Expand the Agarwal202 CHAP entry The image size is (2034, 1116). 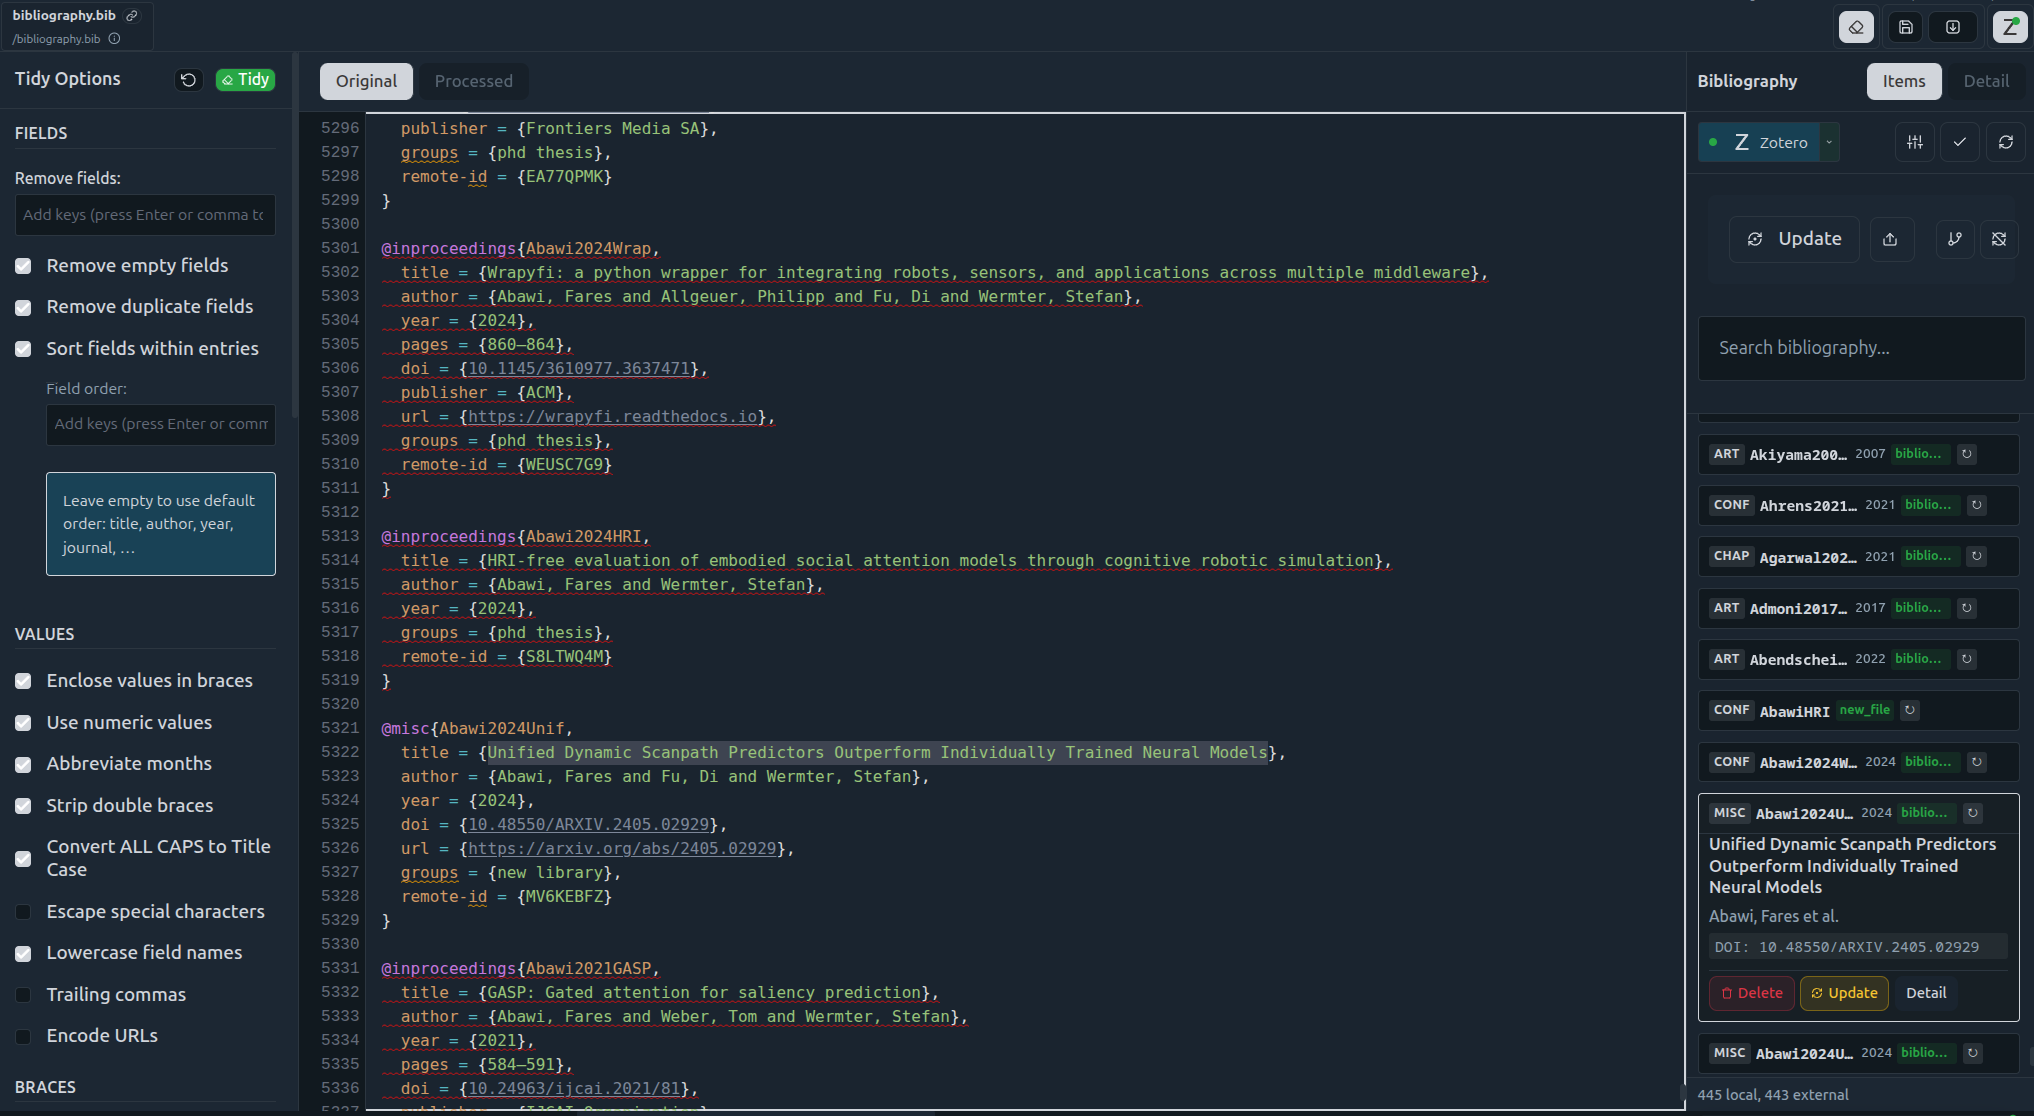point(1858,557)
